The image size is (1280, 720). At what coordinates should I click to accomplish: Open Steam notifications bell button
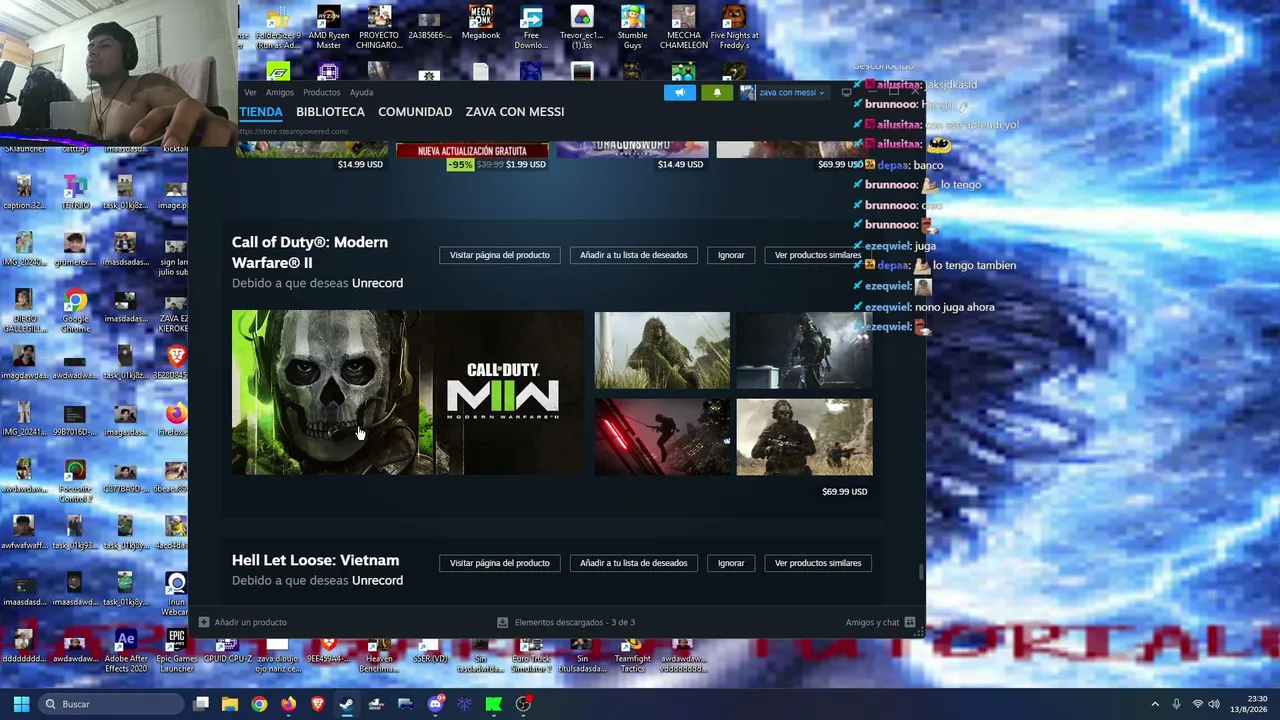717,92
